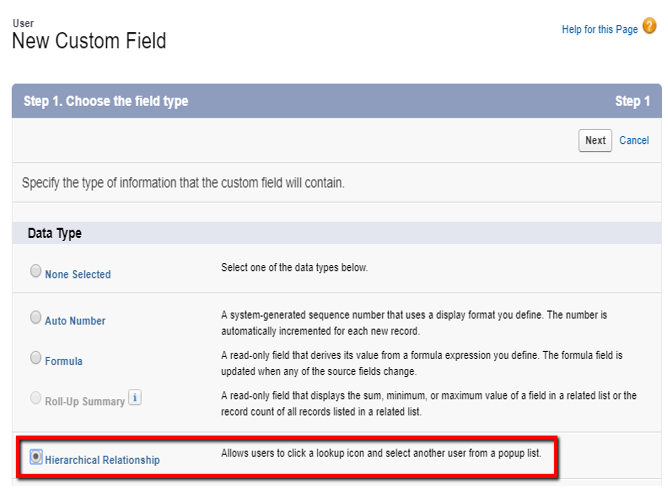Click the Roll-Up Summary label text
Viewport: 668px width, 493px height.
85,401
